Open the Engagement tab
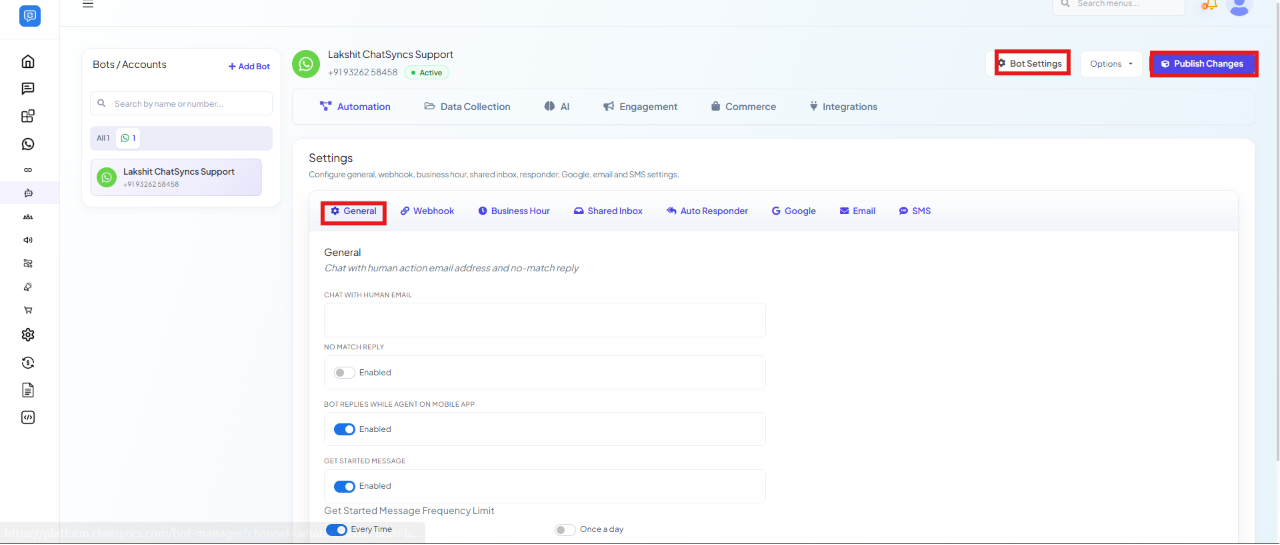The height and width of the screenshot is (545, 1280). [640, 106]
